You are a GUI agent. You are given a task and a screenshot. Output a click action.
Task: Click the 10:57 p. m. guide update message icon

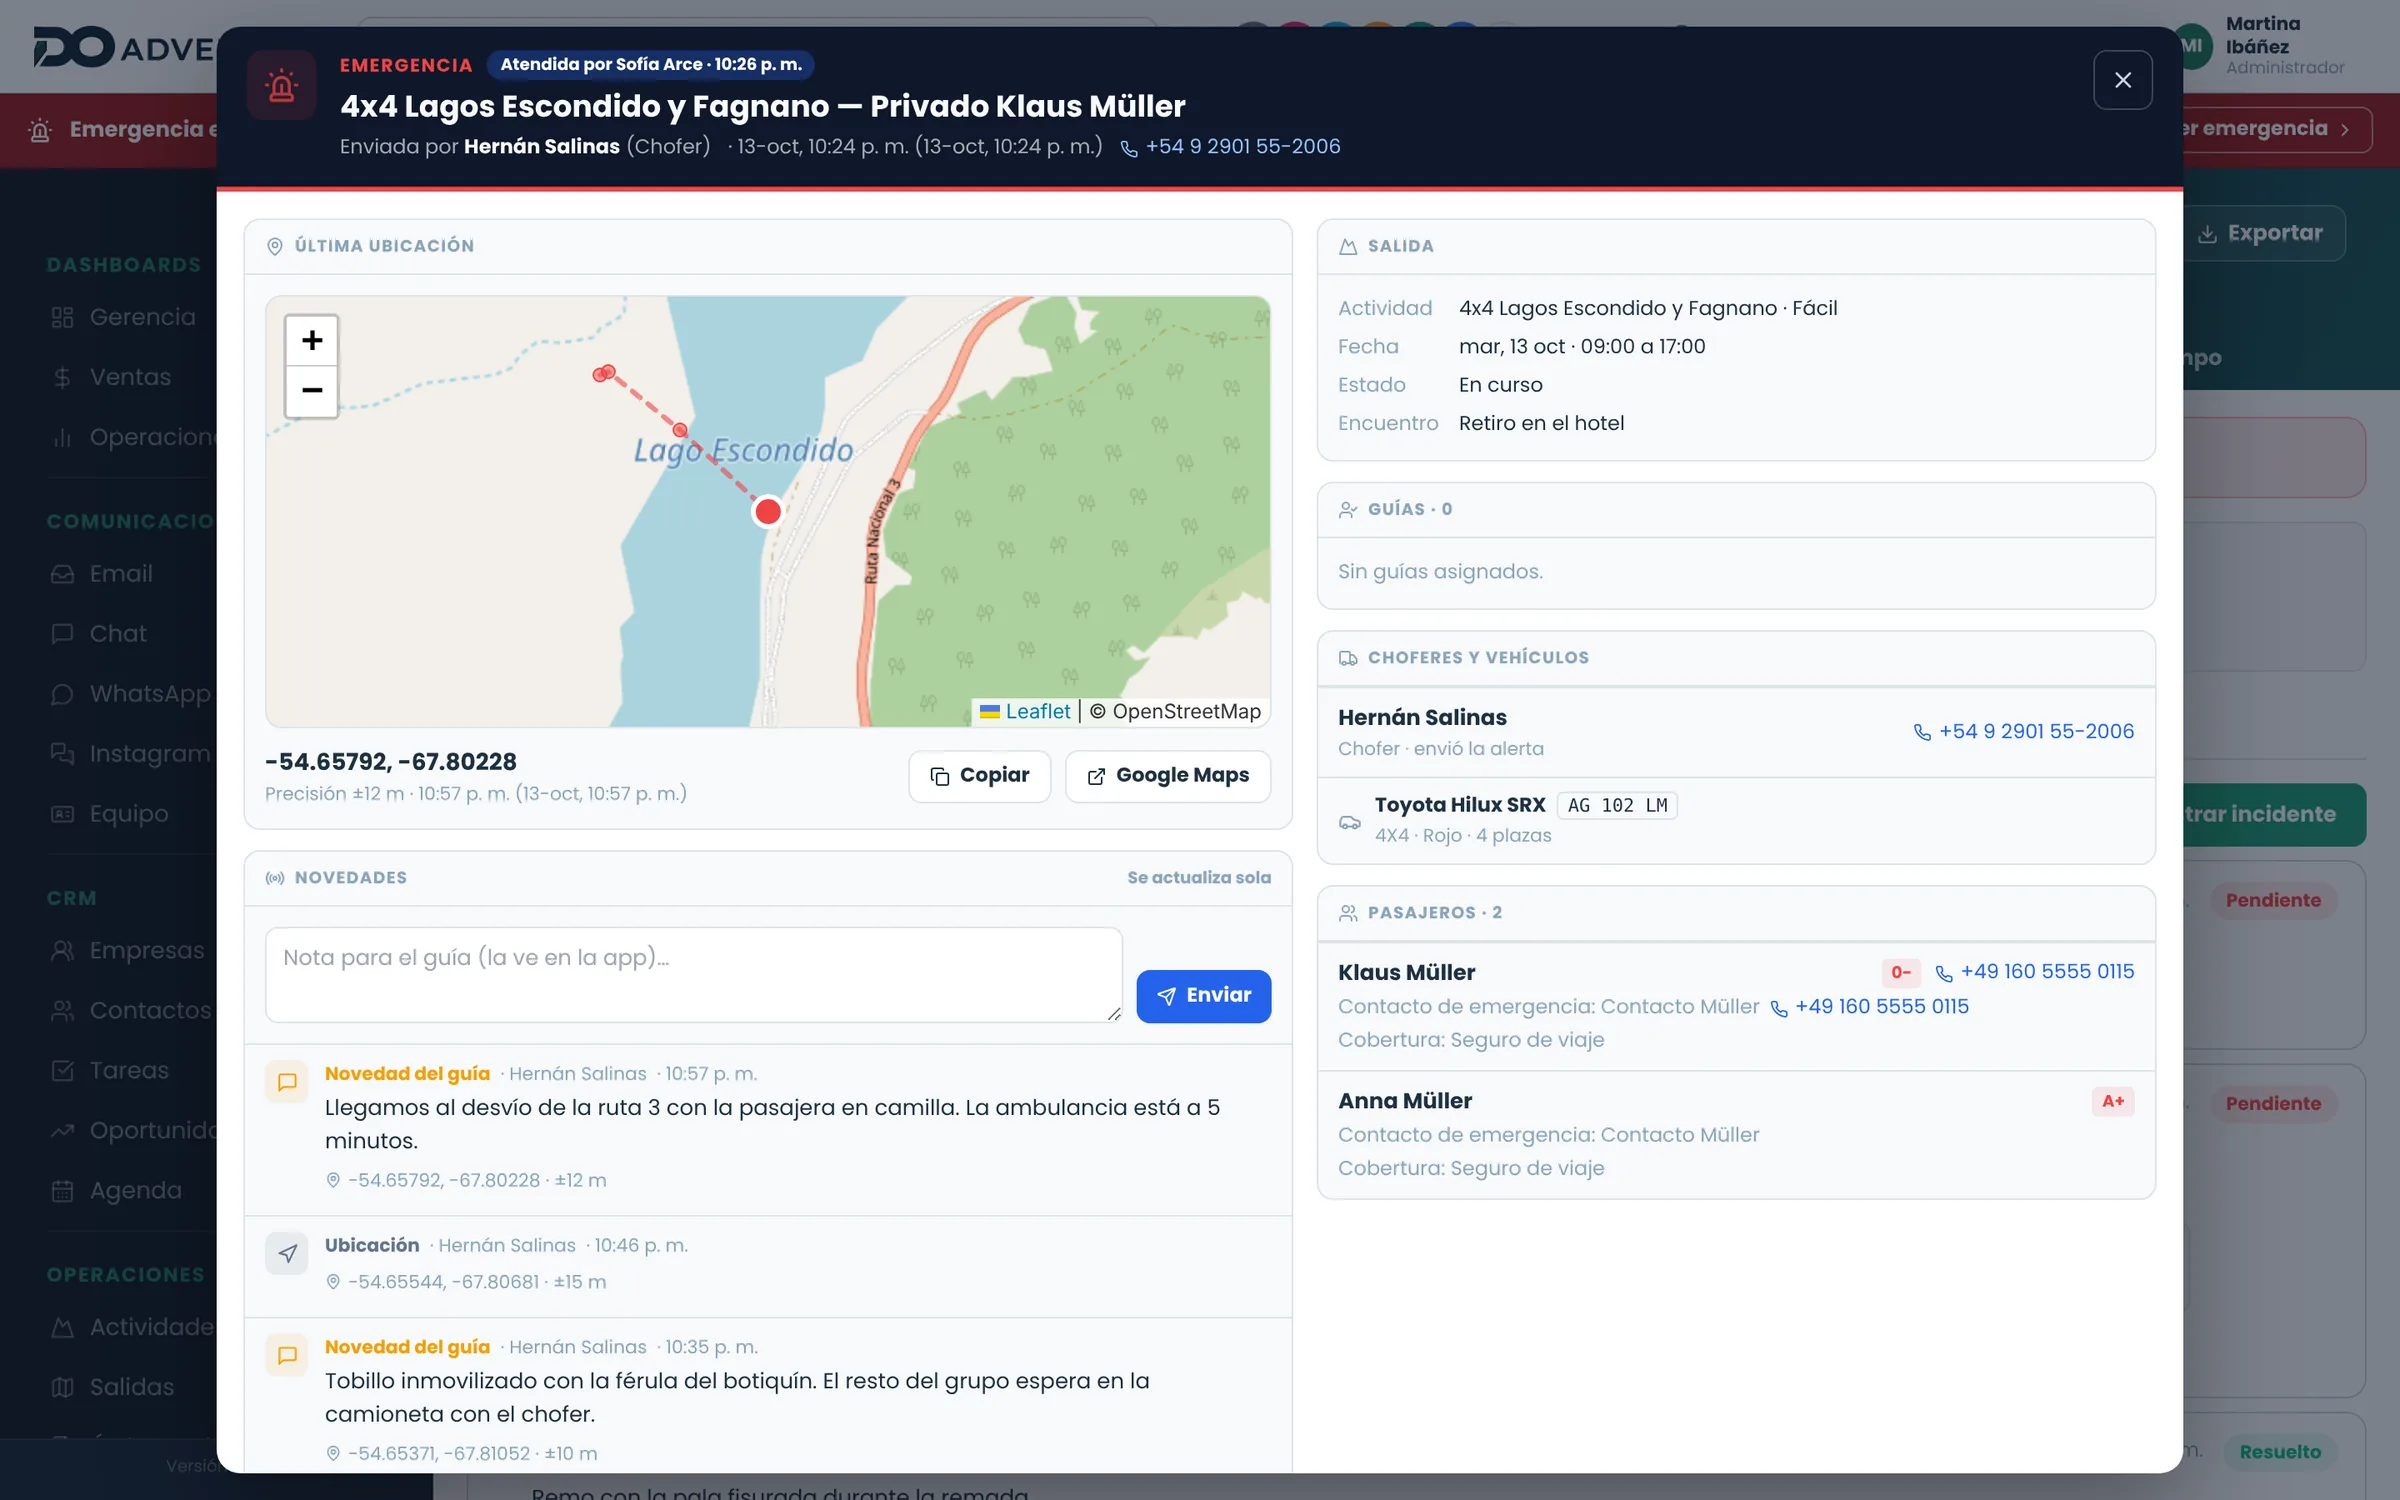pos(287,1082)
